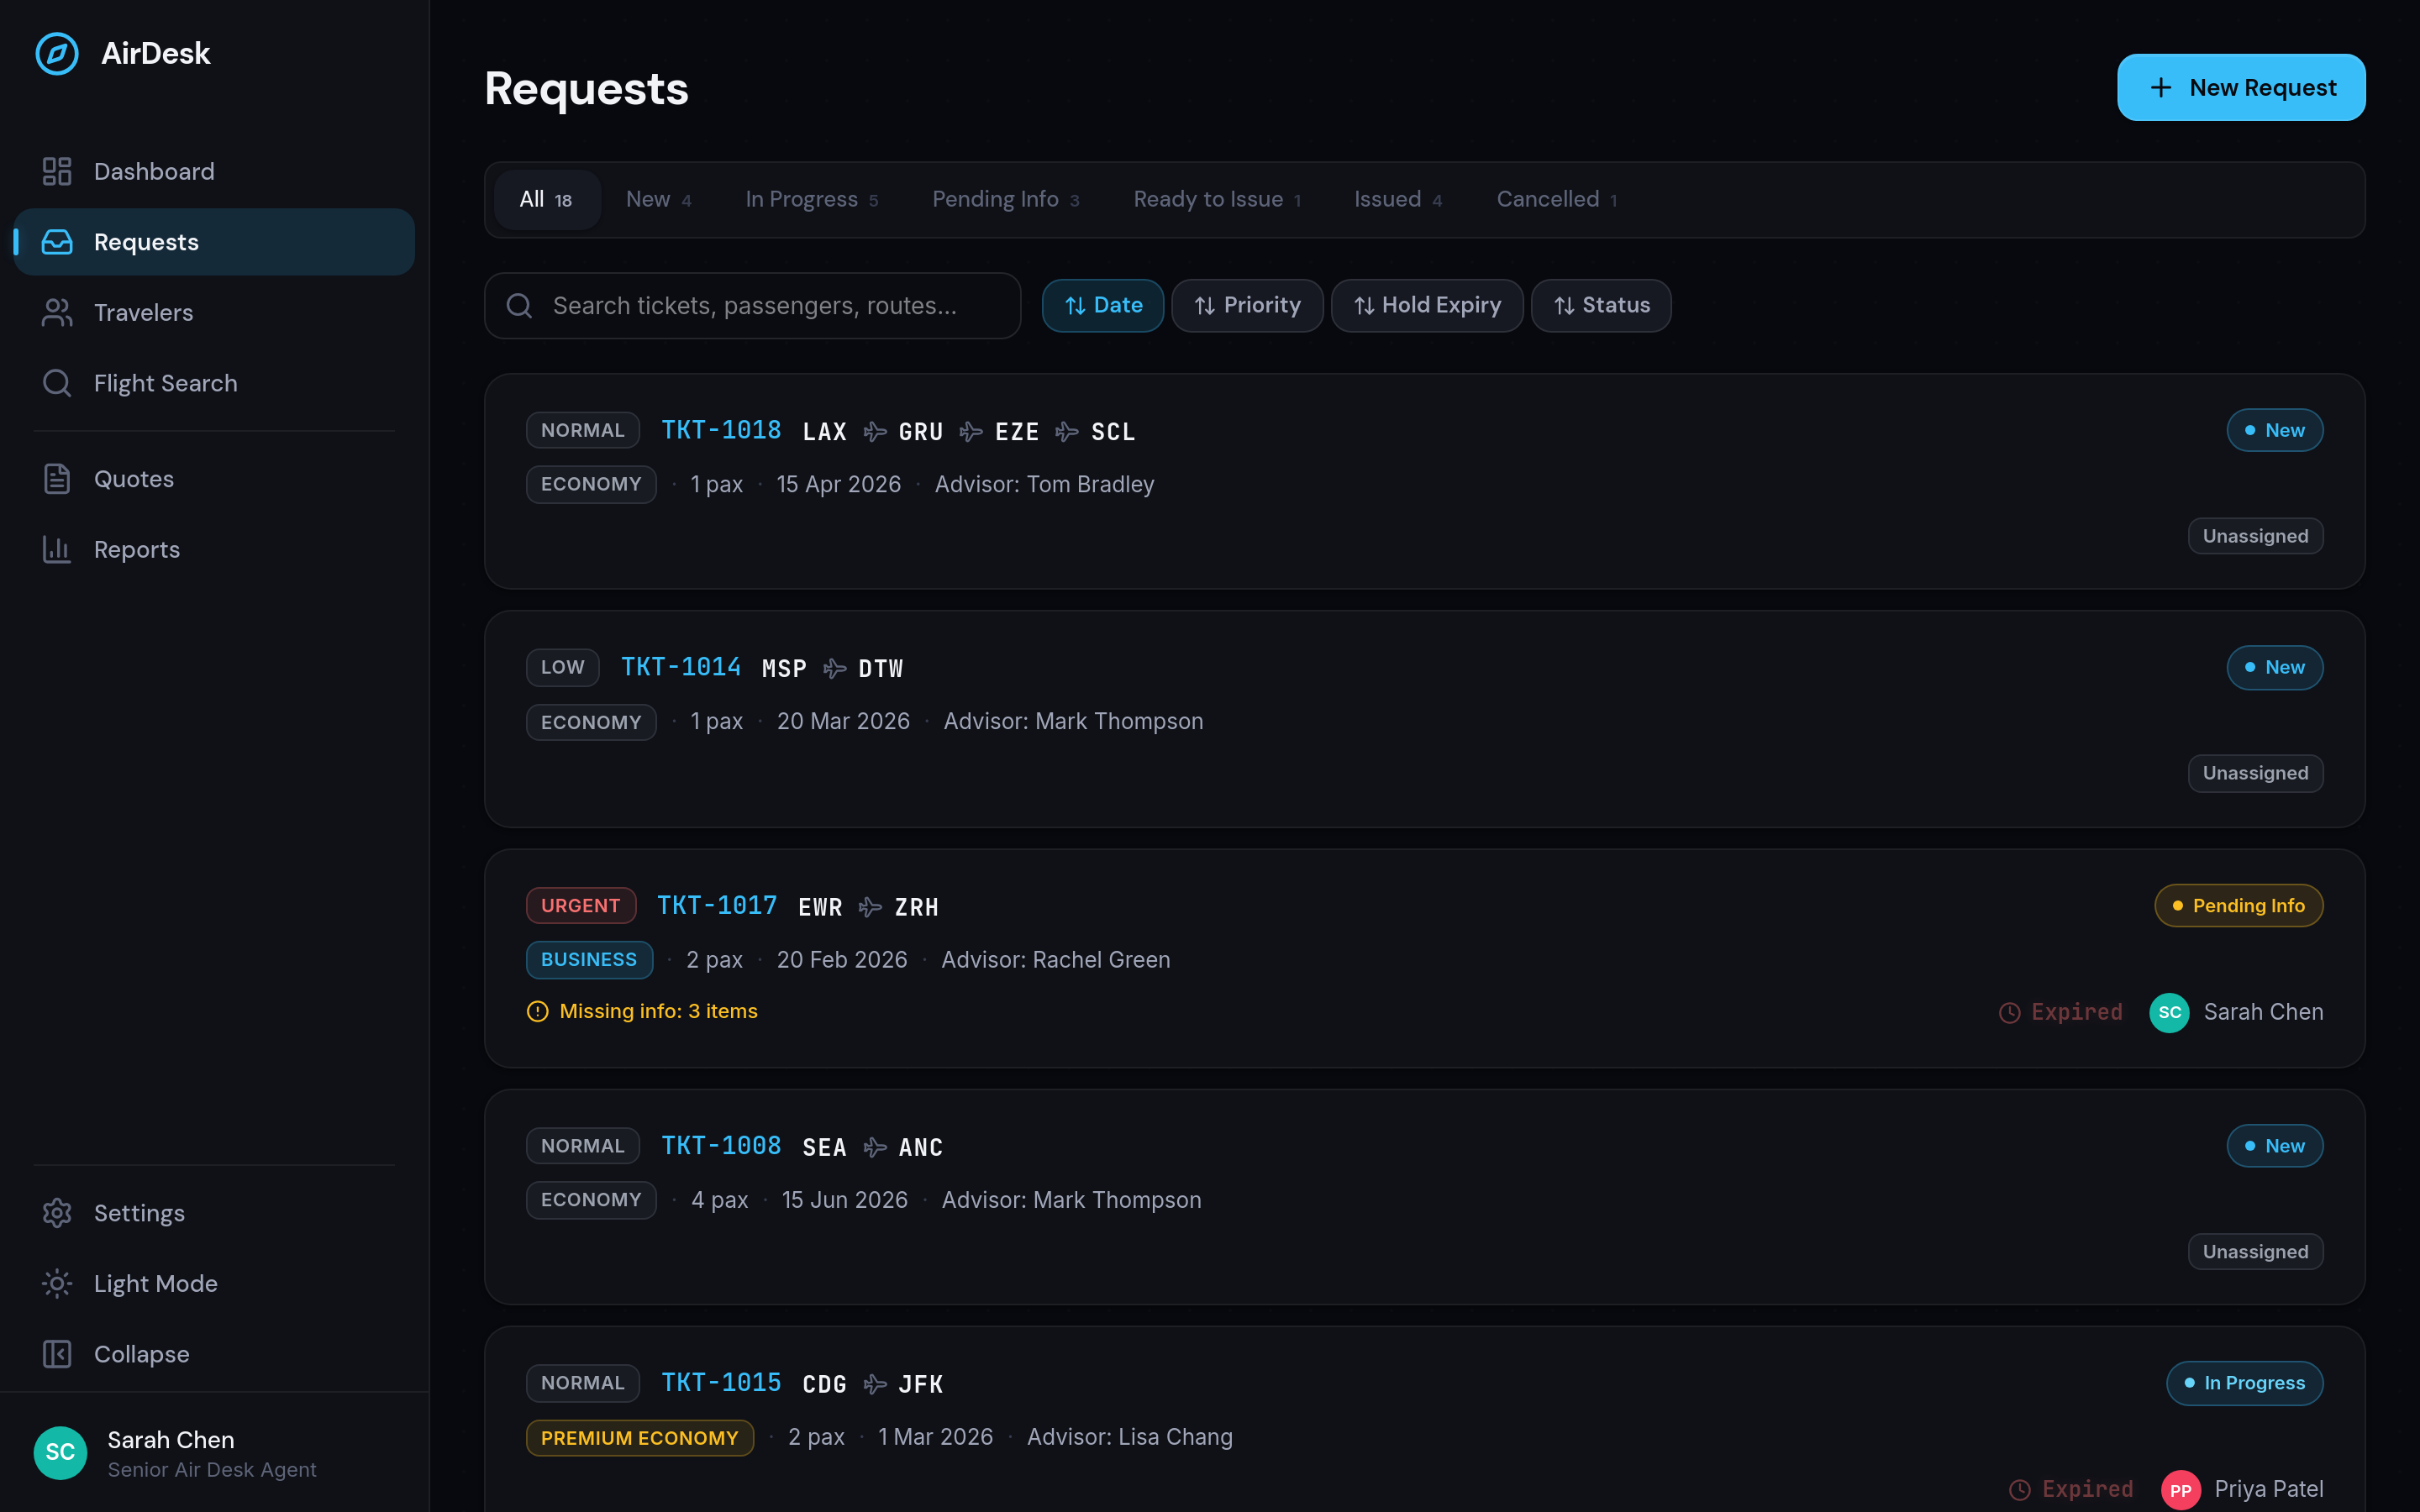Open the Reports chart icon
This screenshot has width=2420, height=1512.
[x=57, y=549]
